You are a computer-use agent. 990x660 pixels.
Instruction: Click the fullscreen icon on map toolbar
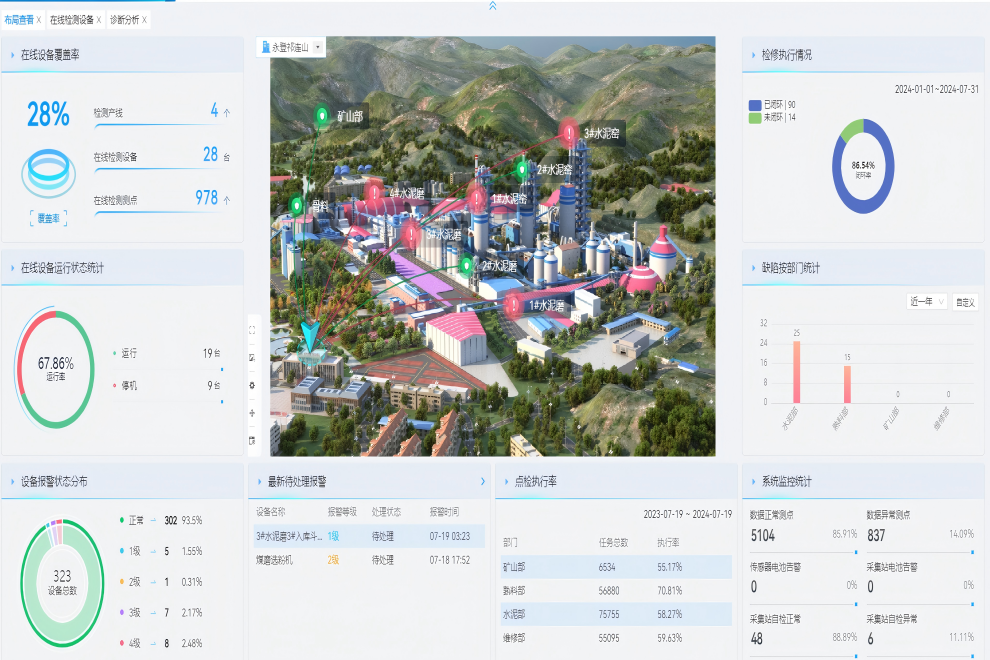click(x=251, y=330)
